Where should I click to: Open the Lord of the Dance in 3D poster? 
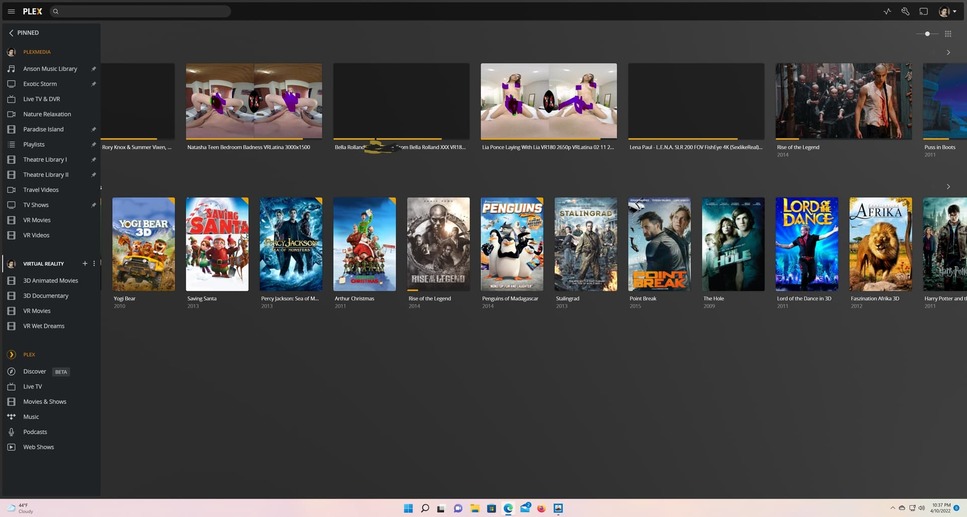[x=807, y=244]
